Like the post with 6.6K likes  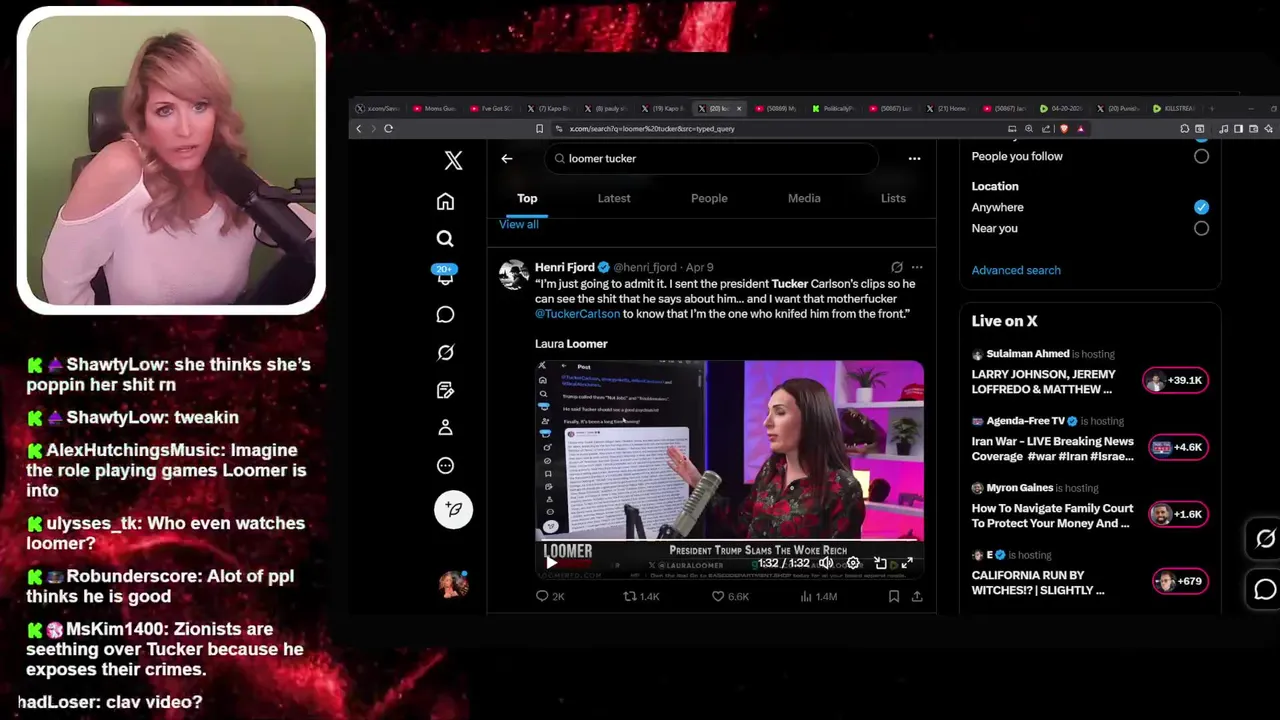click(x=729, y=596)
